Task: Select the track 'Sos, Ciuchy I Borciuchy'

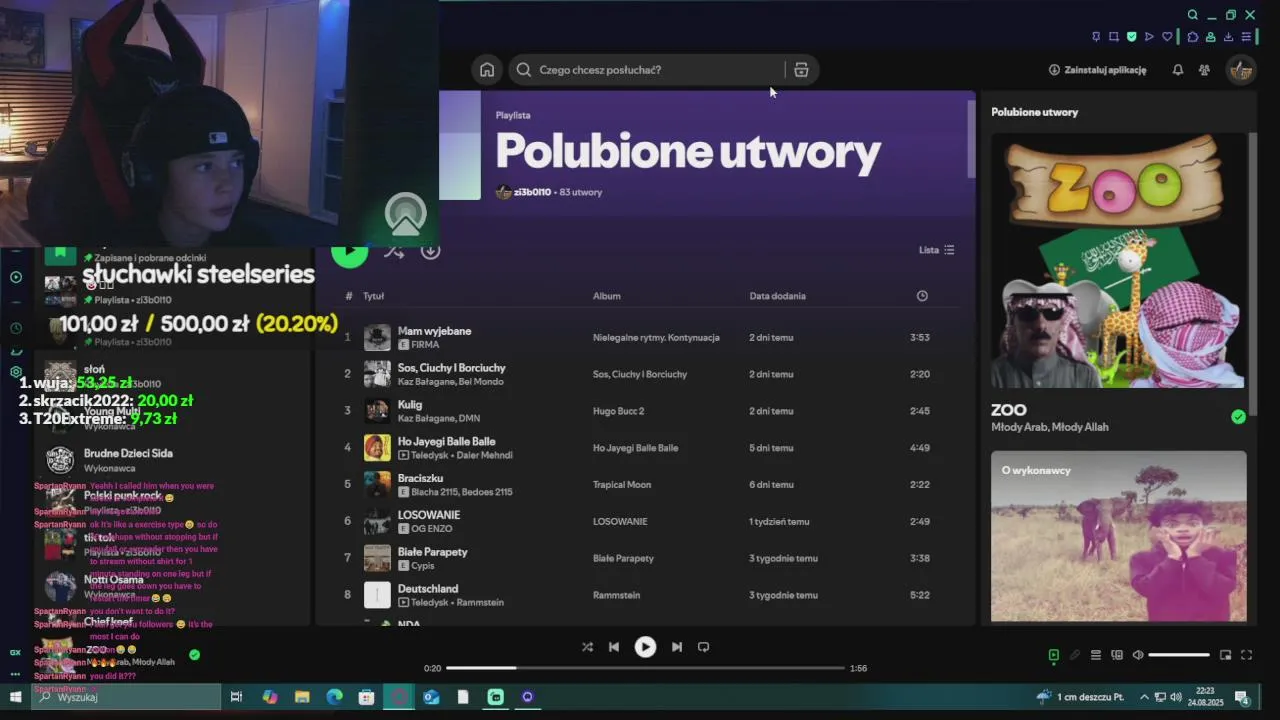Action: click(451, 368)
